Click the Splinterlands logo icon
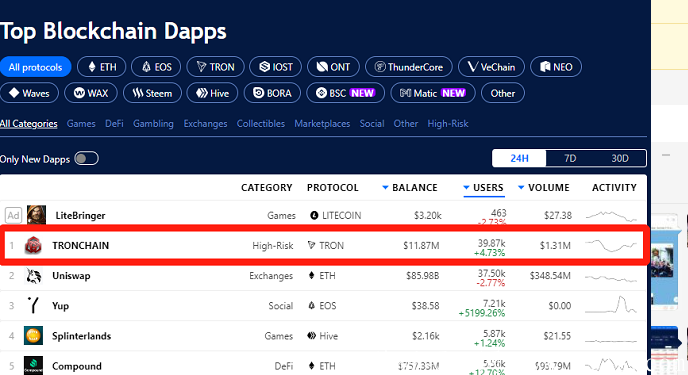The image size is (688, 375). coord(33,336)
